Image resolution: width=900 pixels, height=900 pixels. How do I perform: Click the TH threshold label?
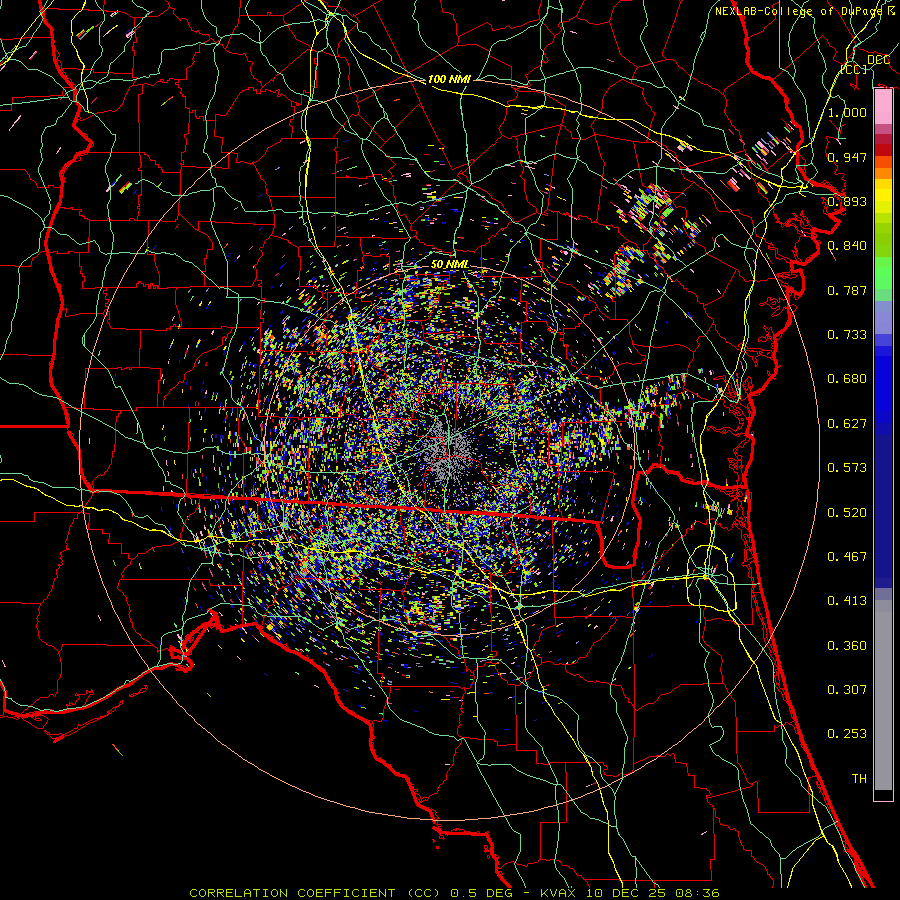tap(859, 779)
